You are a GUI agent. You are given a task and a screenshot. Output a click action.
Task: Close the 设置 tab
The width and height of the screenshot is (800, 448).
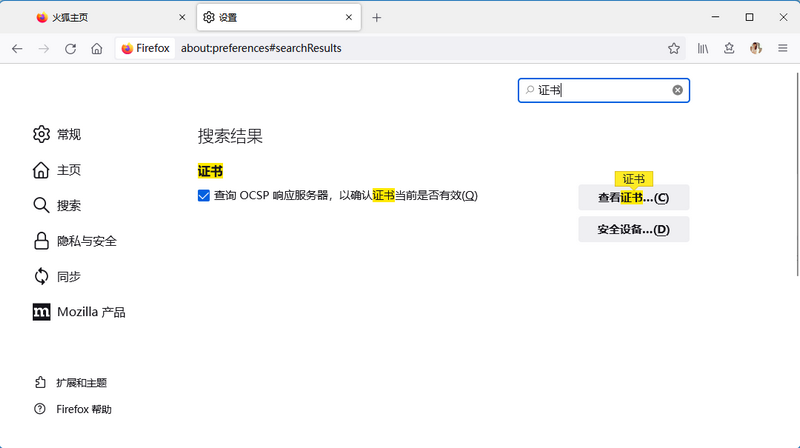click(x=348, y=17)
